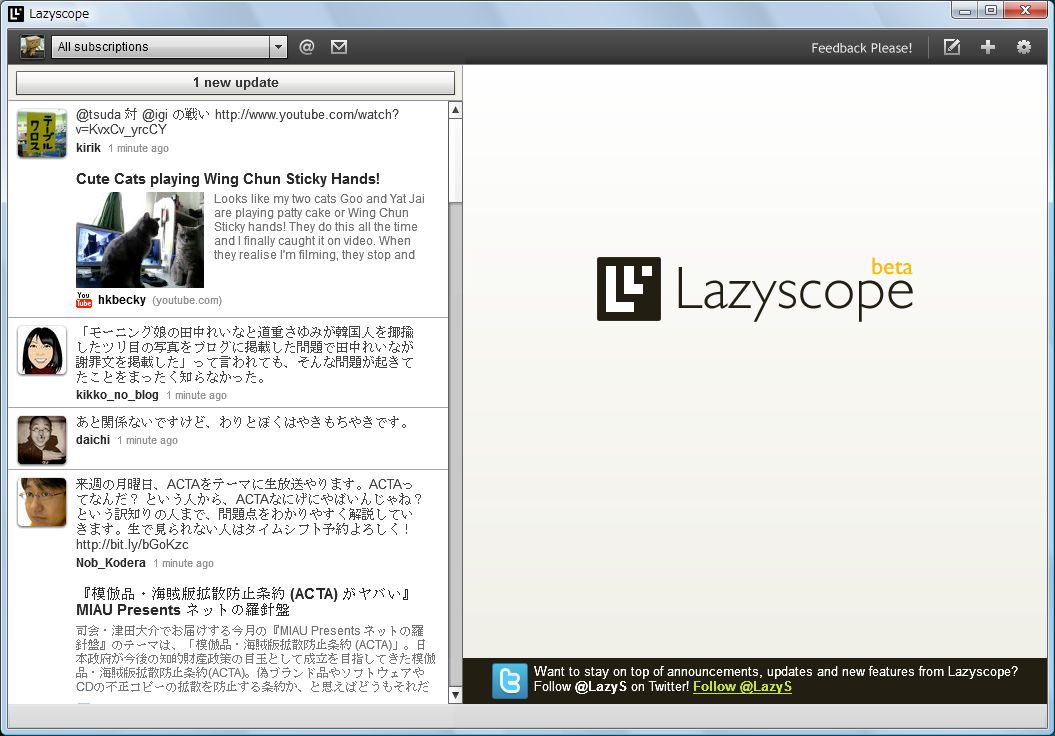This screenshot has height=736, width=1055.
Task: Click the "1 minute ago" timestamp beside kikko_no_blog
Action: 196,396
